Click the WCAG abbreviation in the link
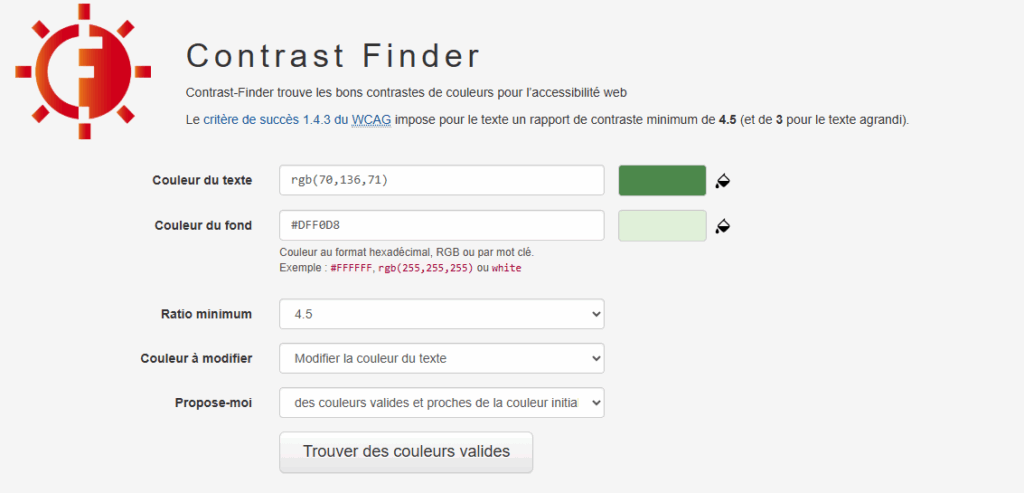Viewport: 1024px width, 493px height. coord(369,119)
